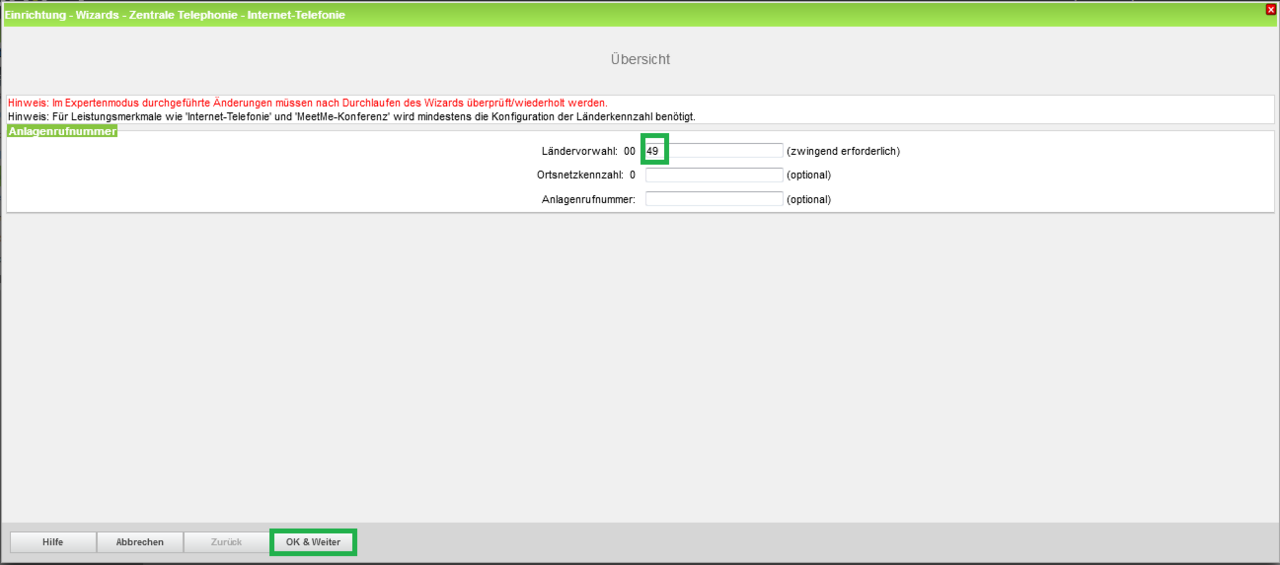
Task: Select the Anlagenrufnummer input field
Action: click(x=713, y=199)
